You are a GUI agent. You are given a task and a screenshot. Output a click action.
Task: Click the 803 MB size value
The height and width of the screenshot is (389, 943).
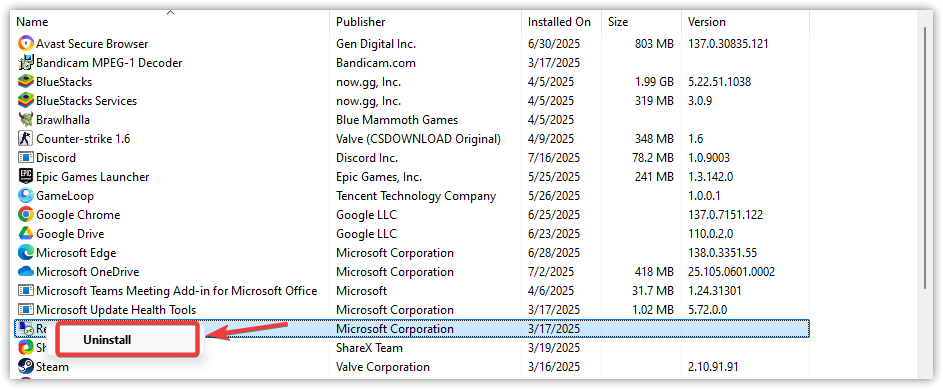(x=654, y=43)
